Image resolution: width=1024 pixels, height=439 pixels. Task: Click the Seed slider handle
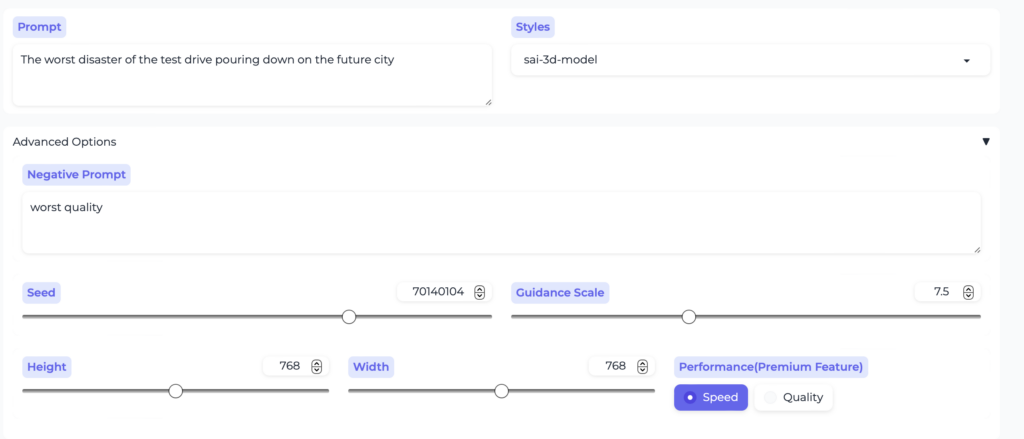click(x=349, y=317)
